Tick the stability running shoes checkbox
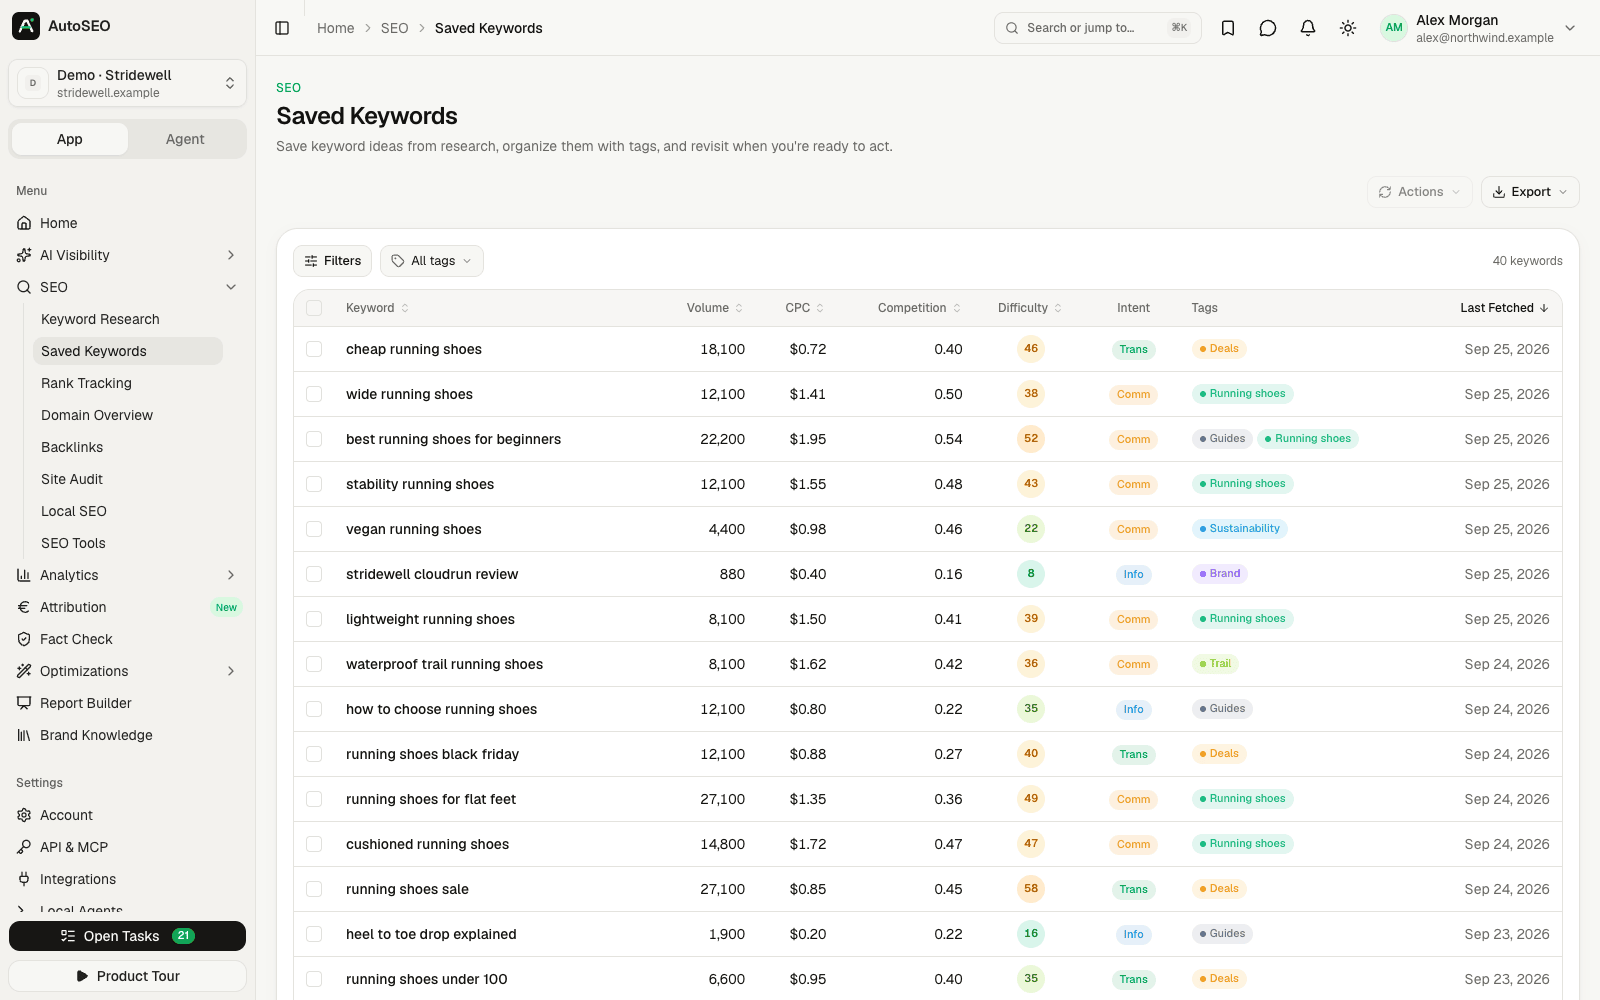Image resolution: width=1600 pixels, height=1000 pixels. pos(314,484)
